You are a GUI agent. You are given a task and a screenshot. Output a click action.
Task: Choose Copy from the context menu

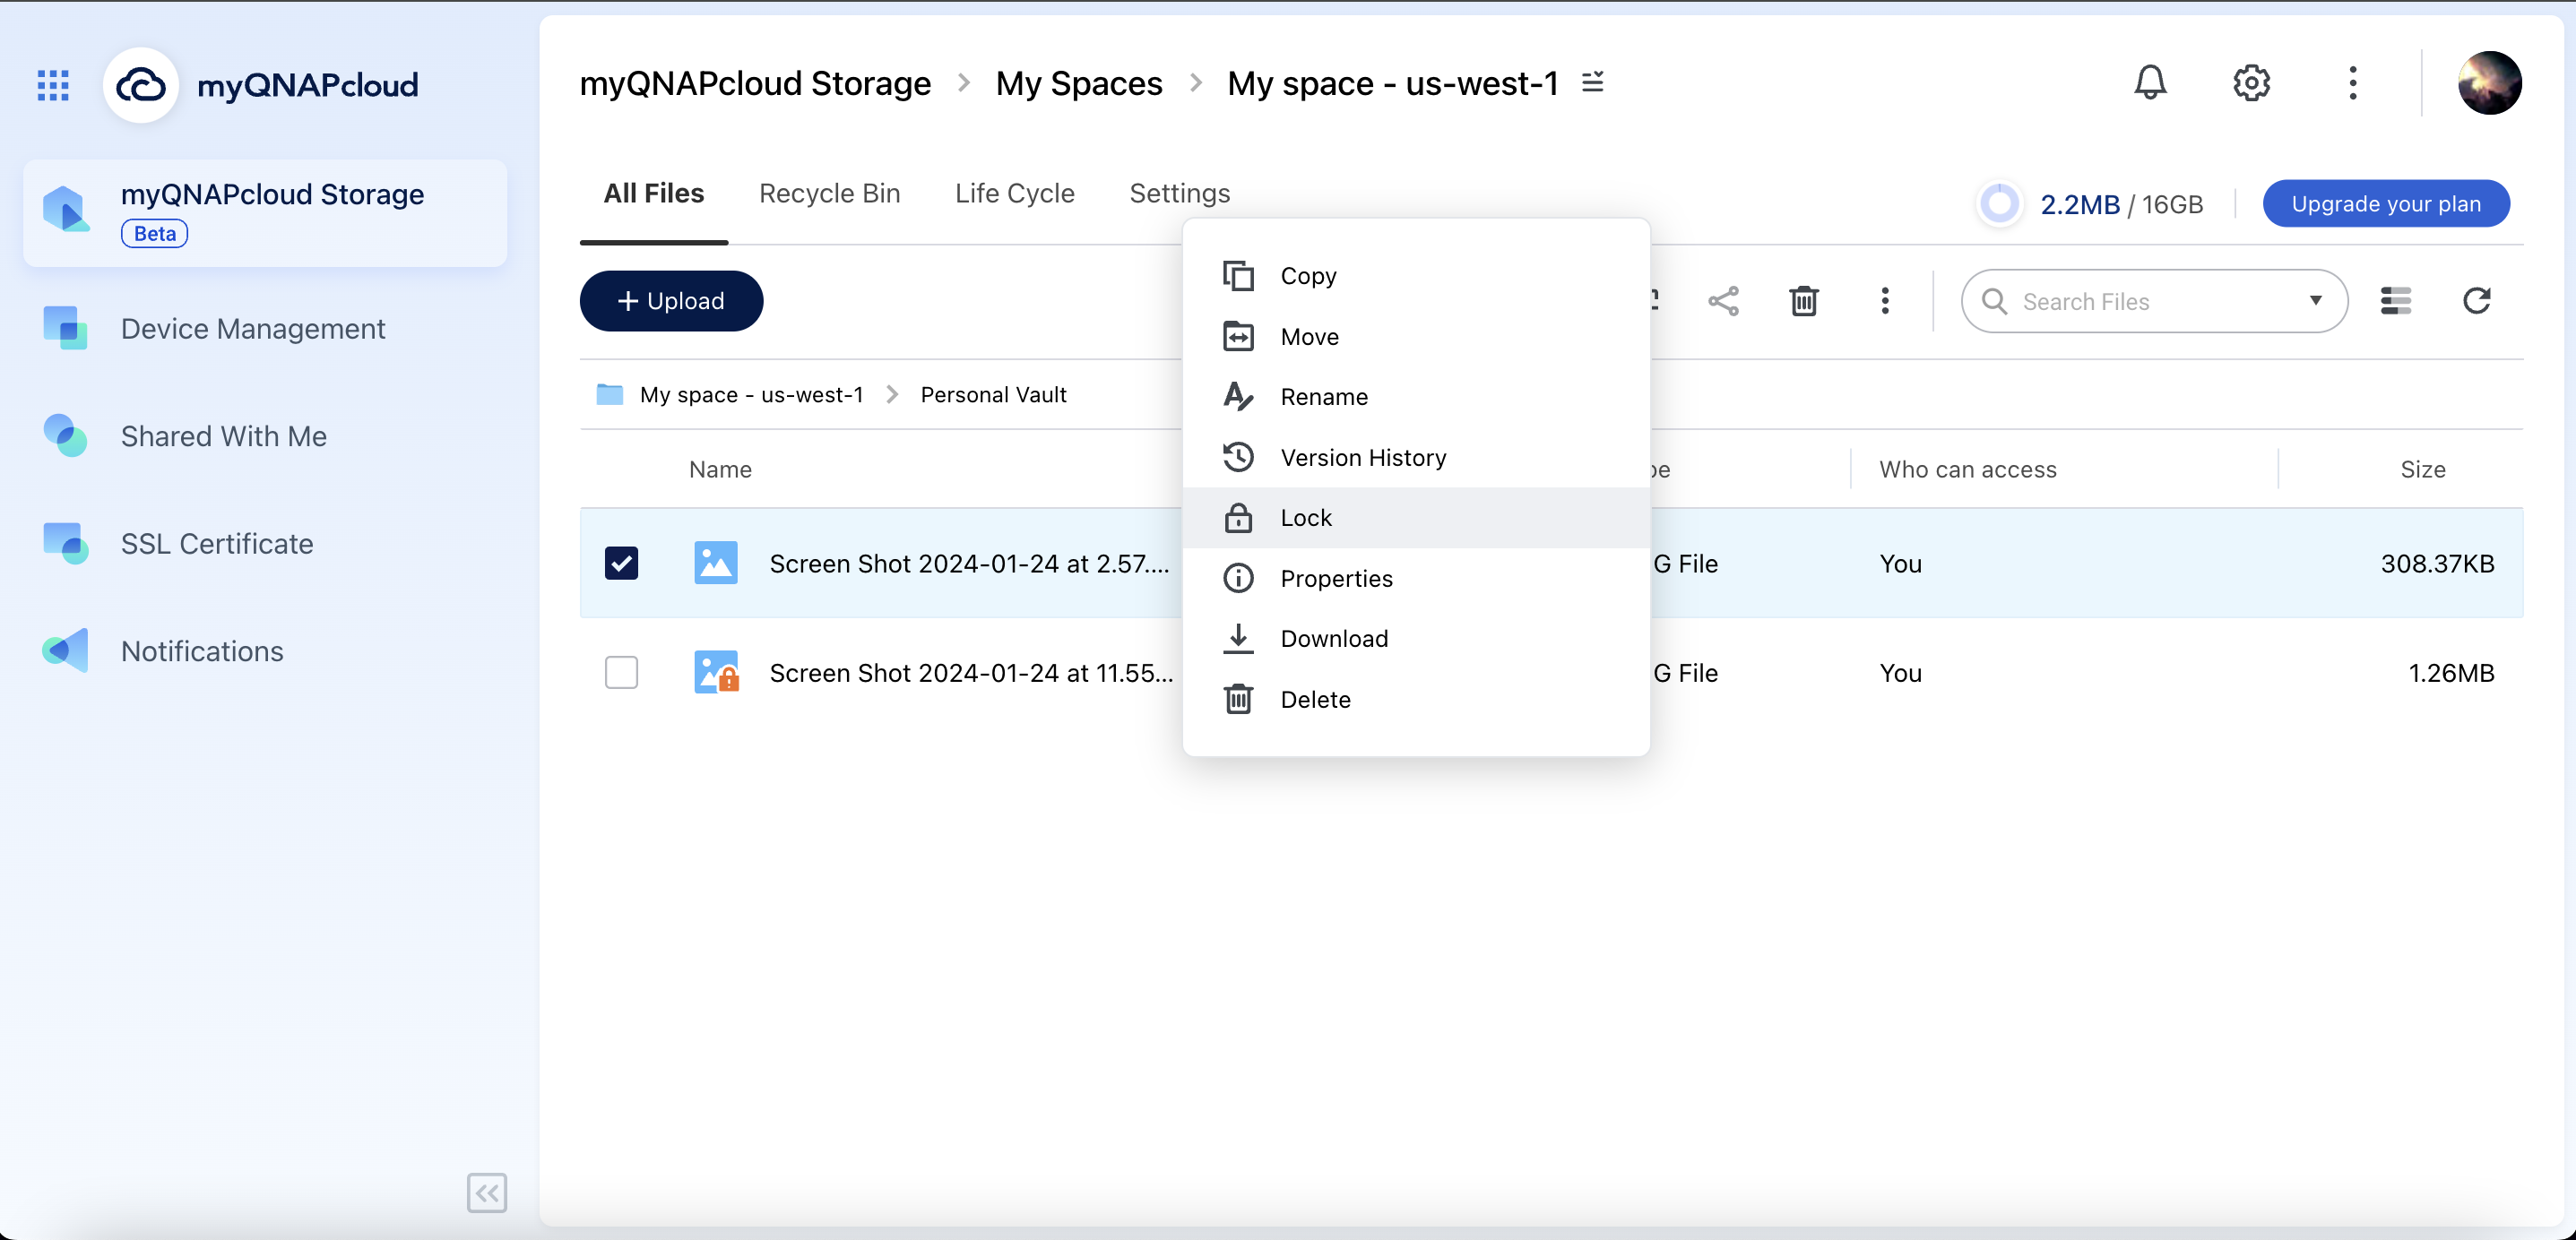click(1416, 276)
